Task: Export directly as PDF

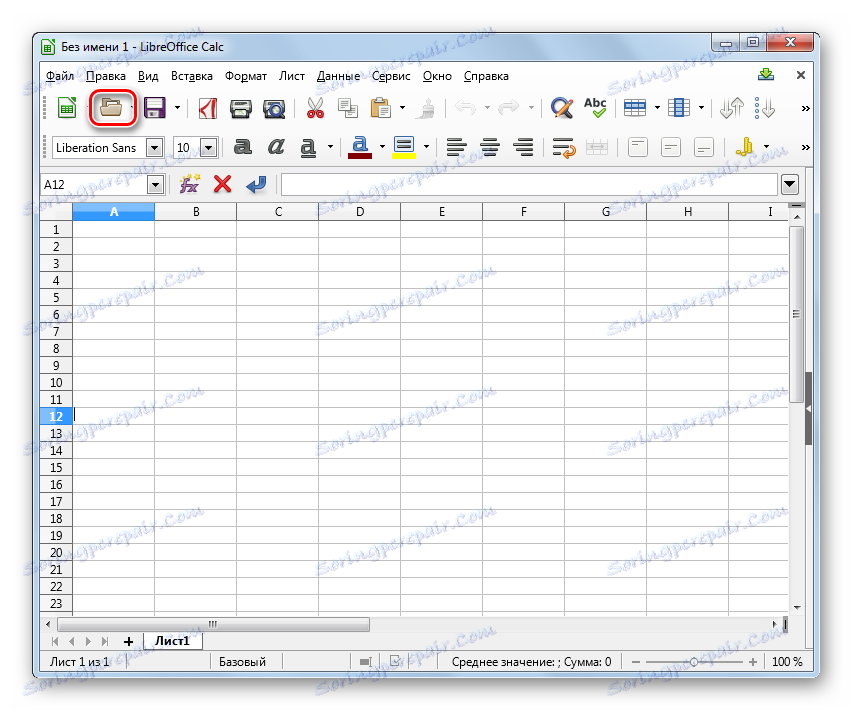Action: tap(207, 108)
